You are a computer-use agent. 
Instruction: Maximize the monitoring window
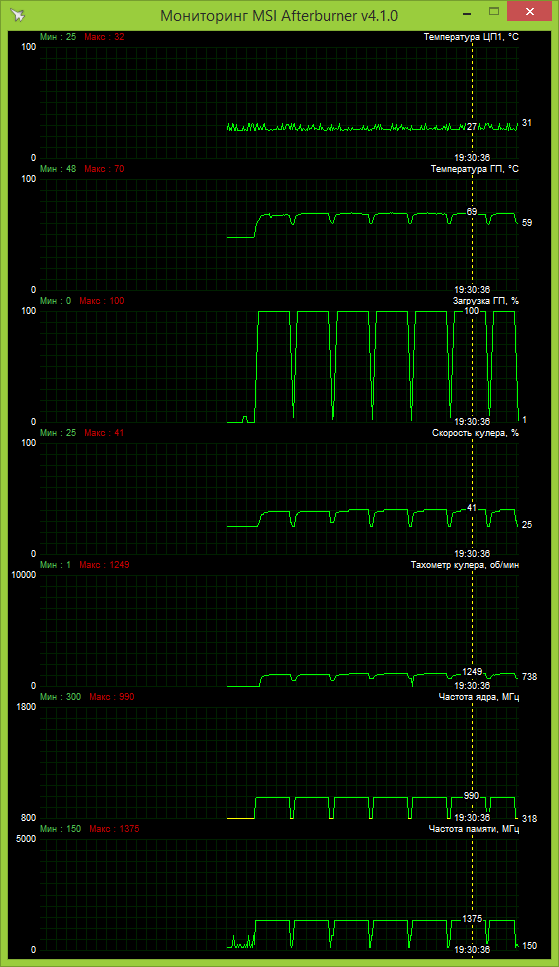494,12
